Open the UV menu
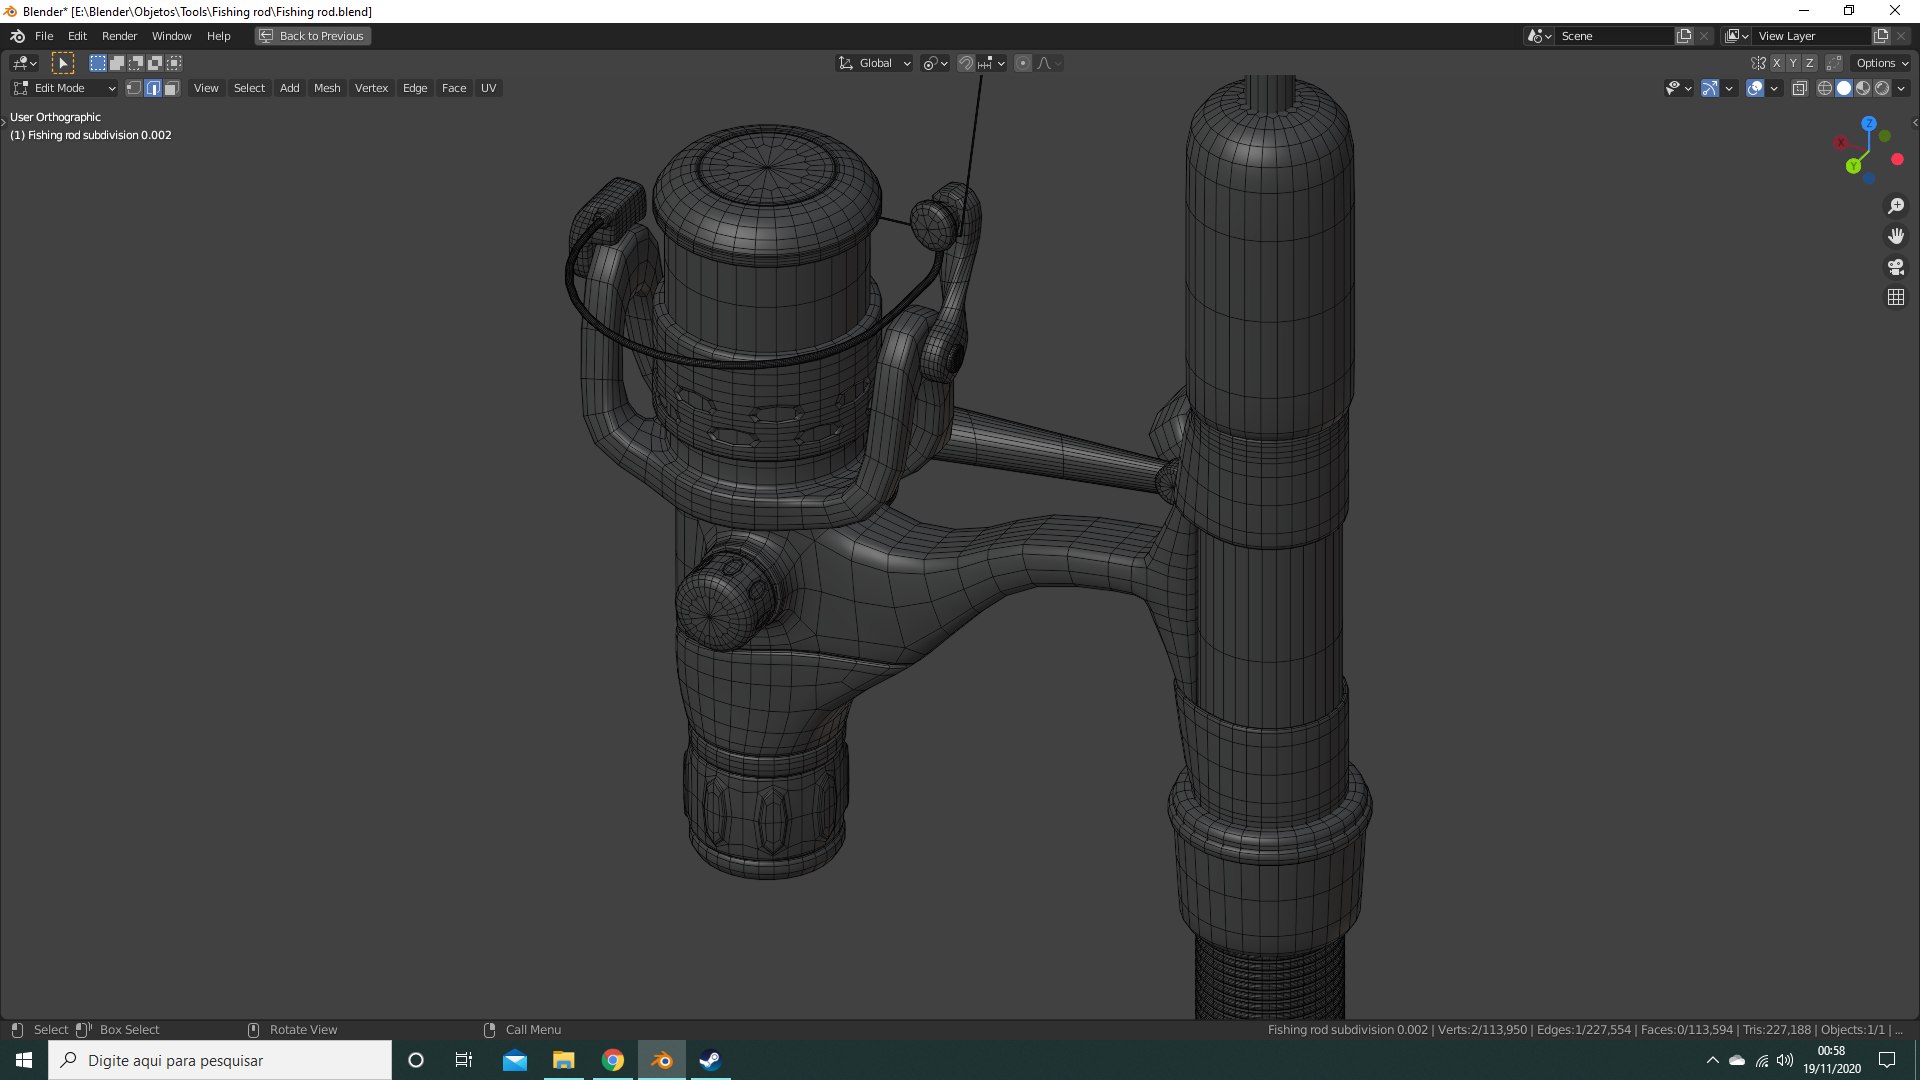Viewport: 1920px width, 1080px height. tap(488, 88)
